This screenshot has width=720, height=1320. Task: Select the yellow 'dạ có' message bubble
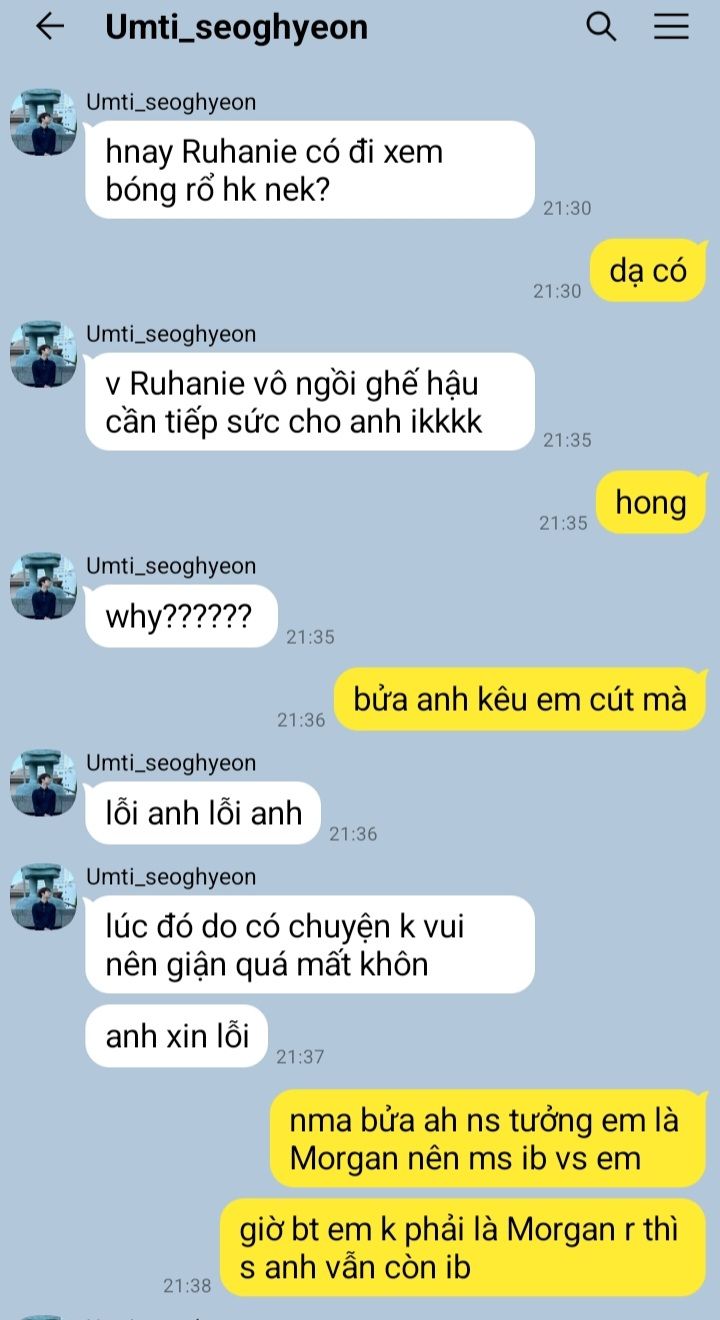point(648,270)
